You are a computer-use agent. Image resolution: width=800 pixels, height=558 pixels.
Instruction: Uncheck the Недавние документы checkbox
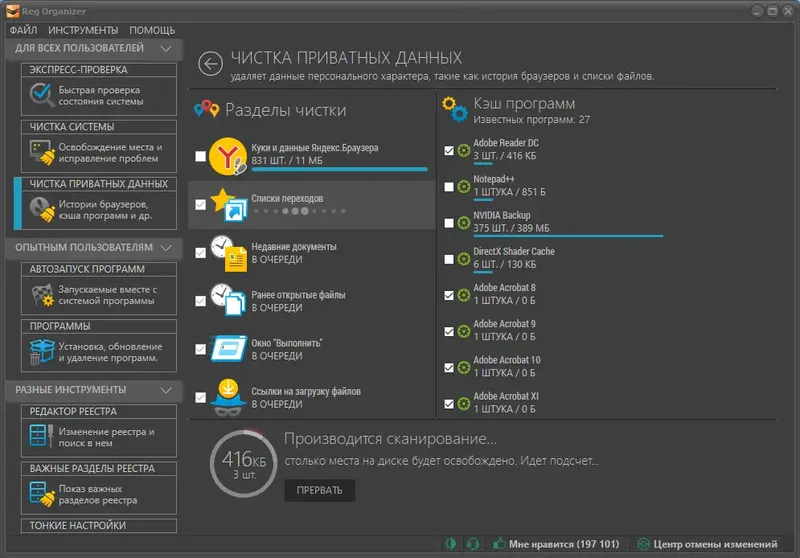(x=201, y=253)
